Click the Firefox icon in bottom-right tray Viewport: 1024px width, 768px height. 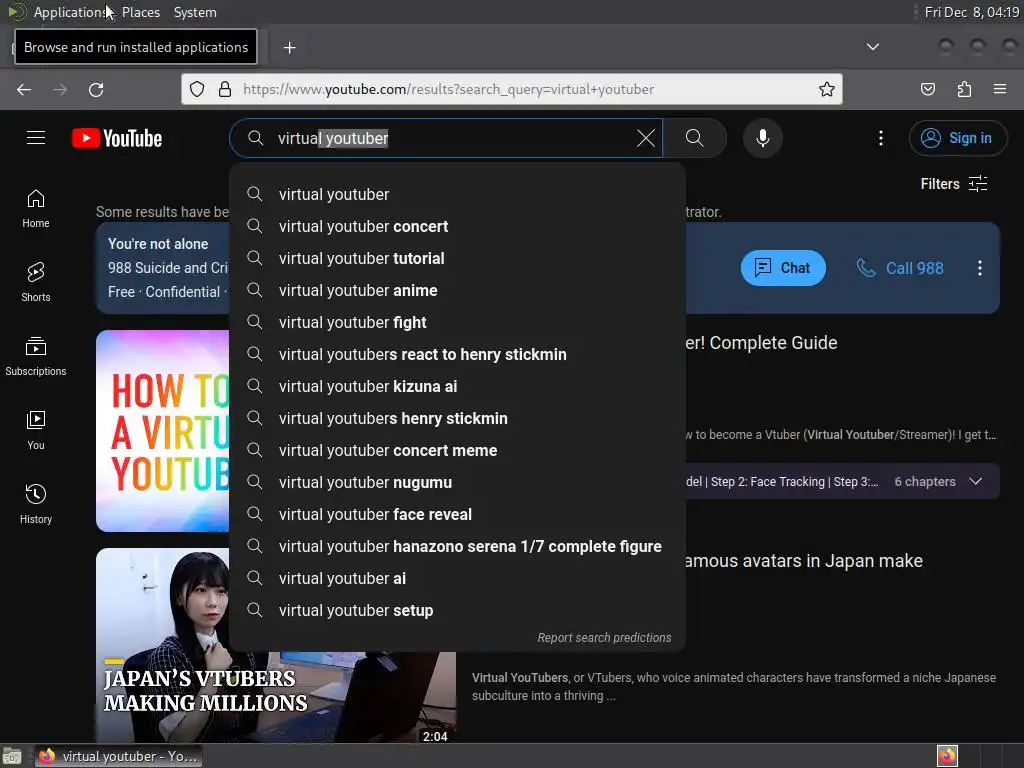pyautogui.click(x=947, y=756)
